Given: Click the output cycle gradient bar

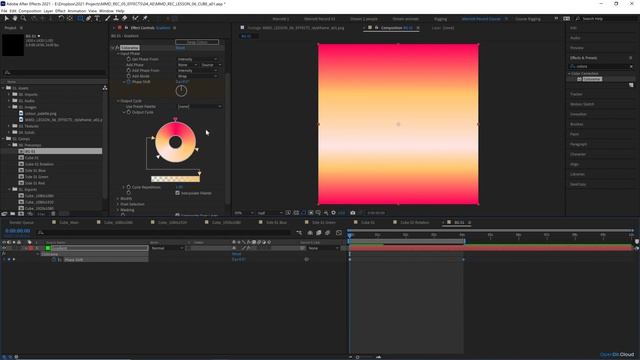Looking at the screenshot, I should 176,179.
